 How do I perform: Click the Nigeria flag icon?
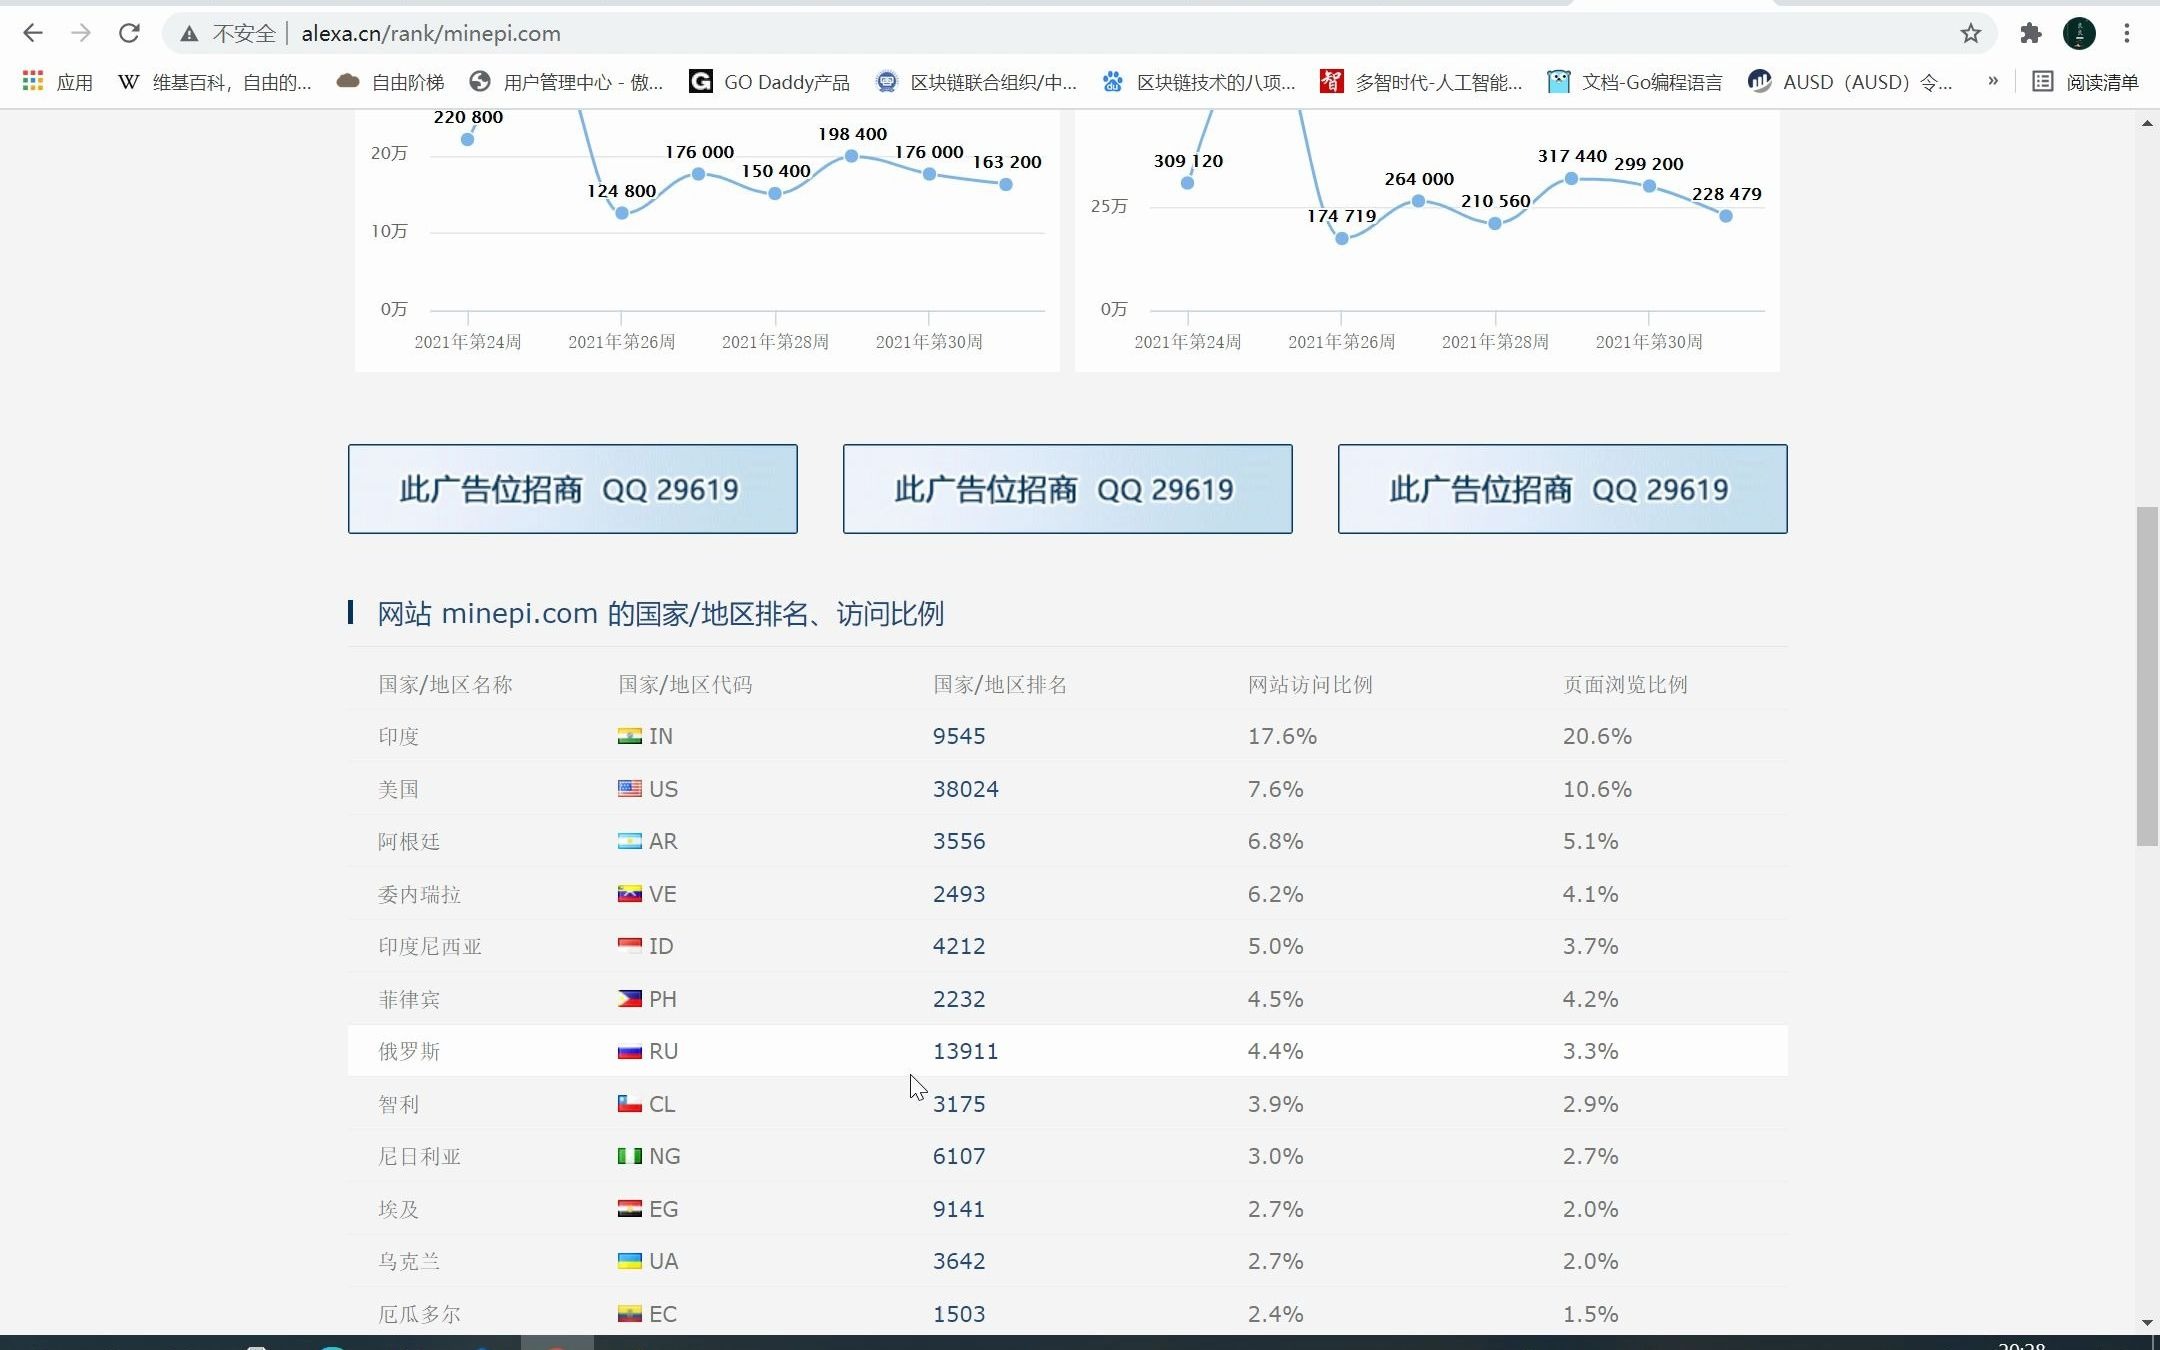pyautogui.click(x=630, y=1156)
